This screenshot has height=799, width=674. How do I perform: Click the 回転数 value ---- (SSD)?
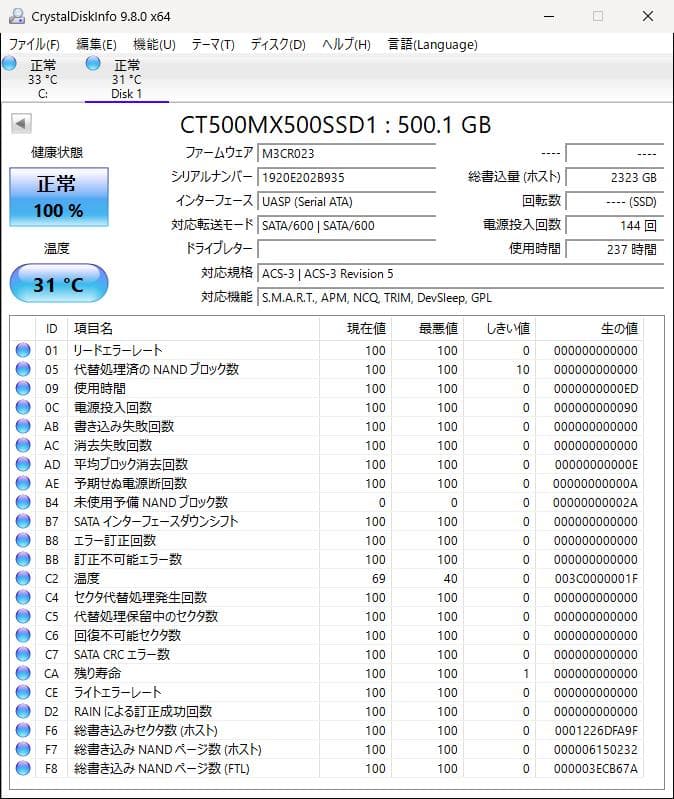(615, 201)
